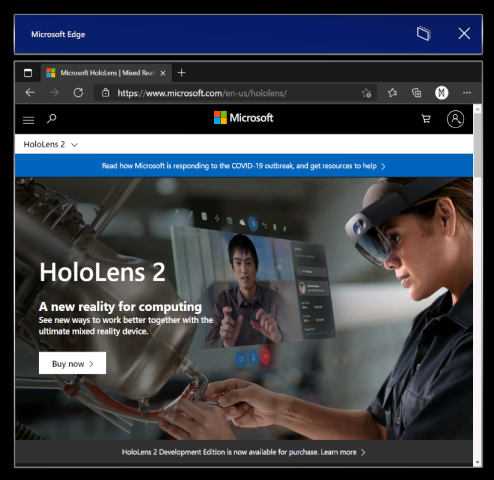
Task: Go back to the previous page
Action: [x=30, y=93]
